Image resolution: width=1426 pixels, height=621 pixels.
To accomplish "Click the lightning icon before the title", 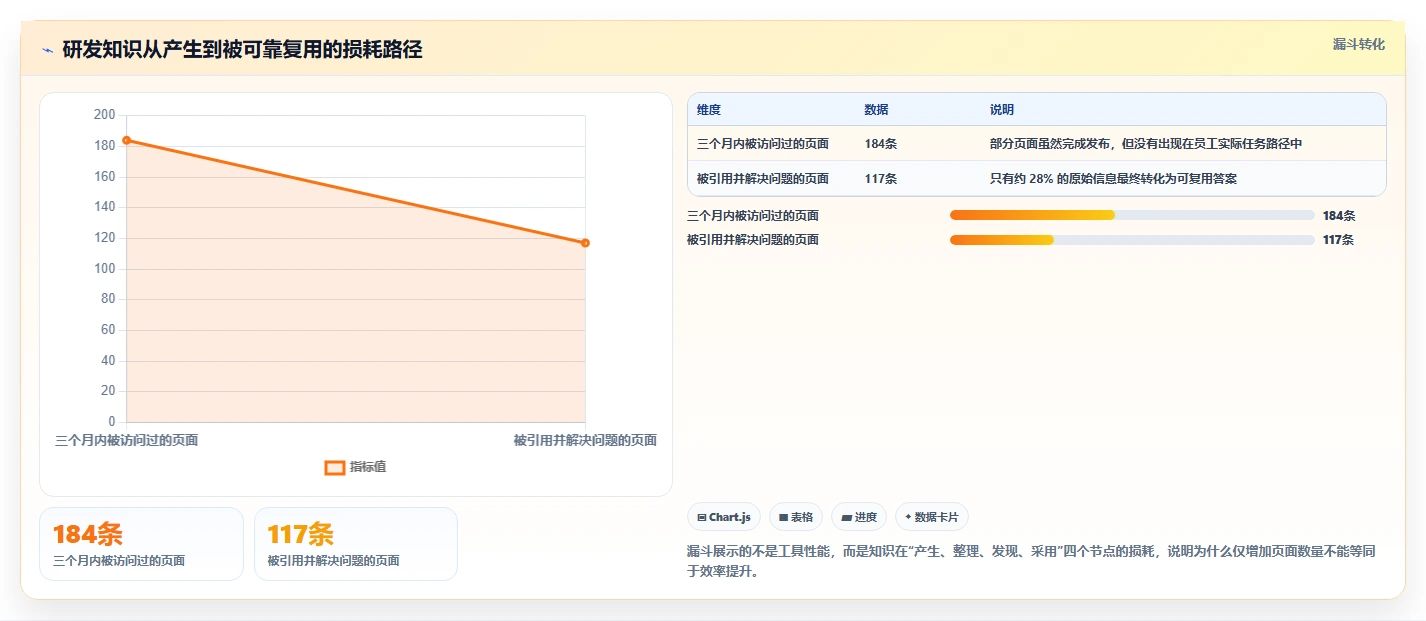I will coord(47,50).
